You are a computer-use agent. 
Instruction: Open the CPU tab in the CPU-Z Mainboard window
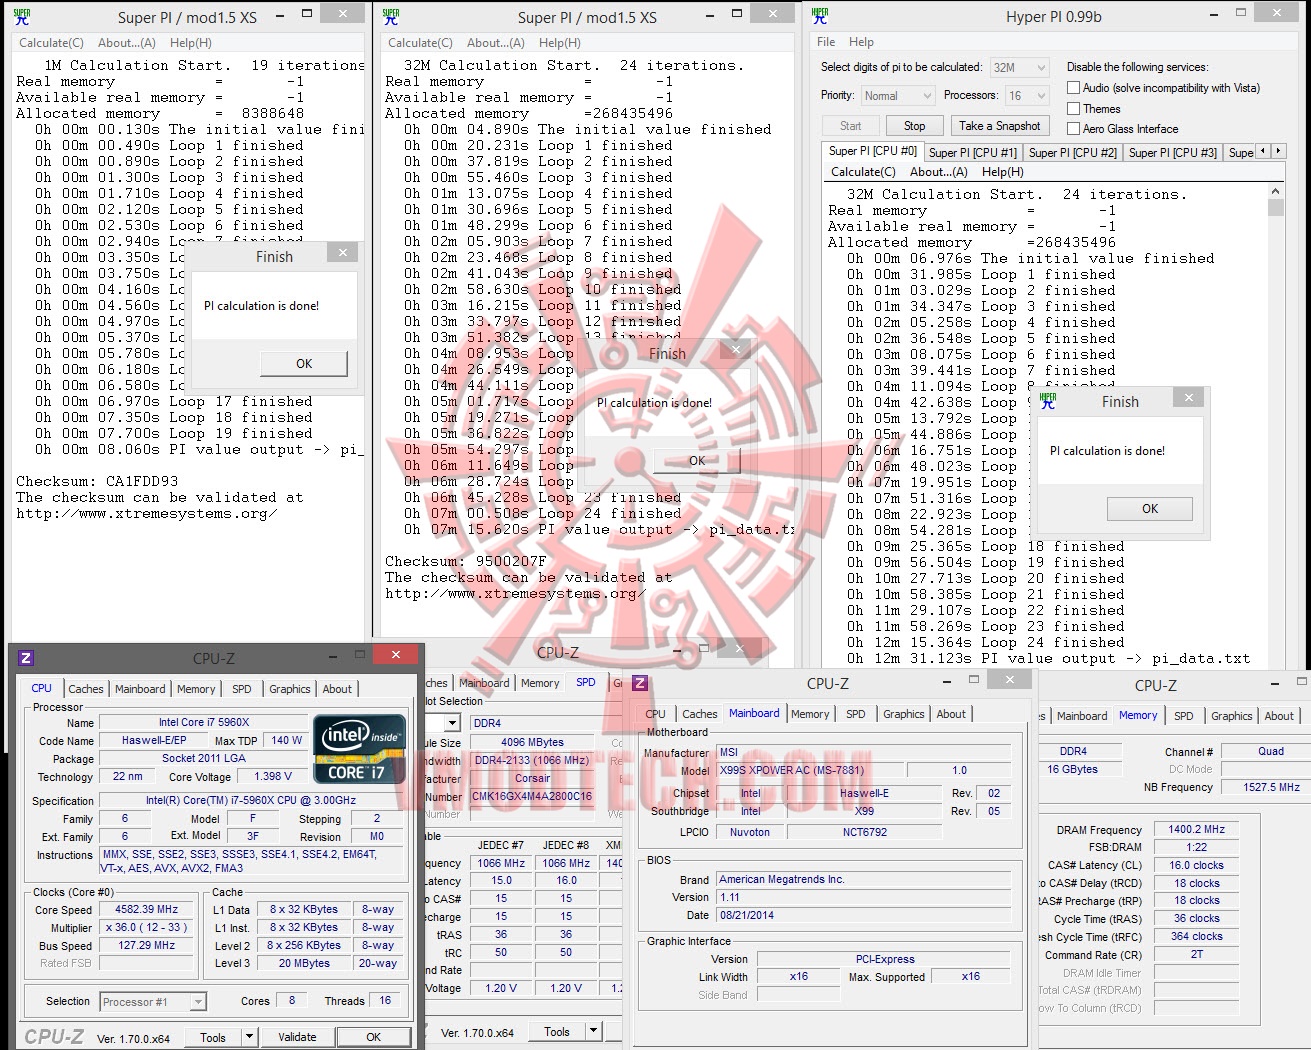pos(656,714)
